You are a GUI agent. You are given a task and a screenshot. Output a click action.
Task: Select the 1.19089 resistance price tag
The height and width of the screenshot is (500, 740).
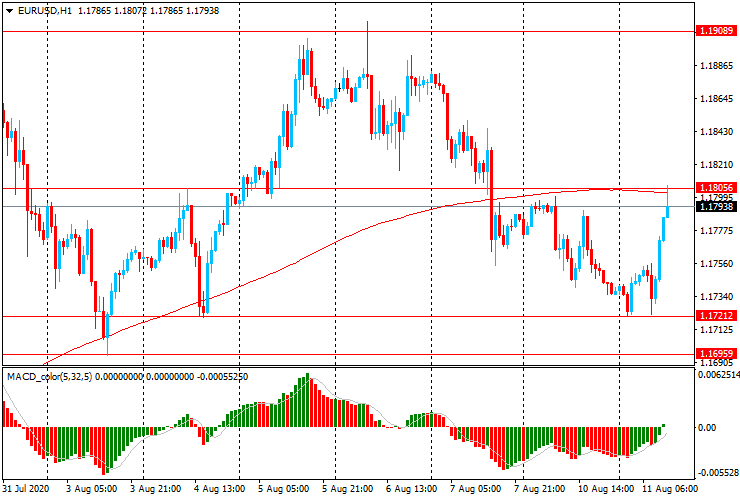(716, 31)
